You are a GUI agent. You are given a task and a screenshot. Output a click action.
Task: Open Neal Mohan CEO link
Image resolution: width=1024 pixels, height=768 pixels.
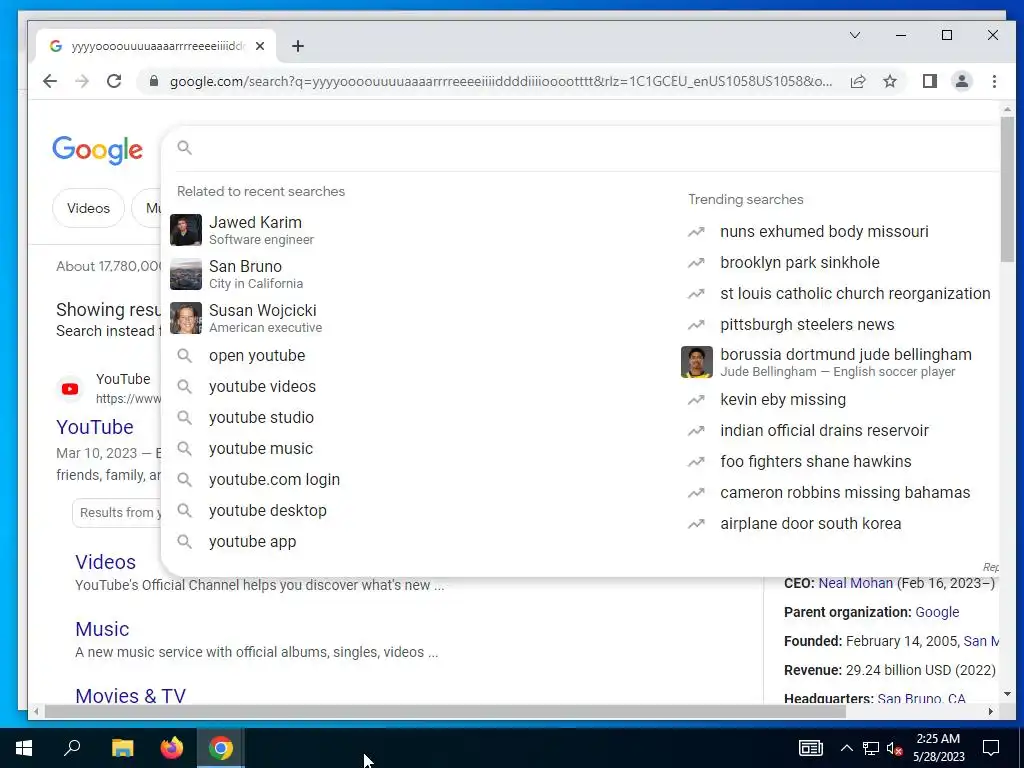pos(856,583)
